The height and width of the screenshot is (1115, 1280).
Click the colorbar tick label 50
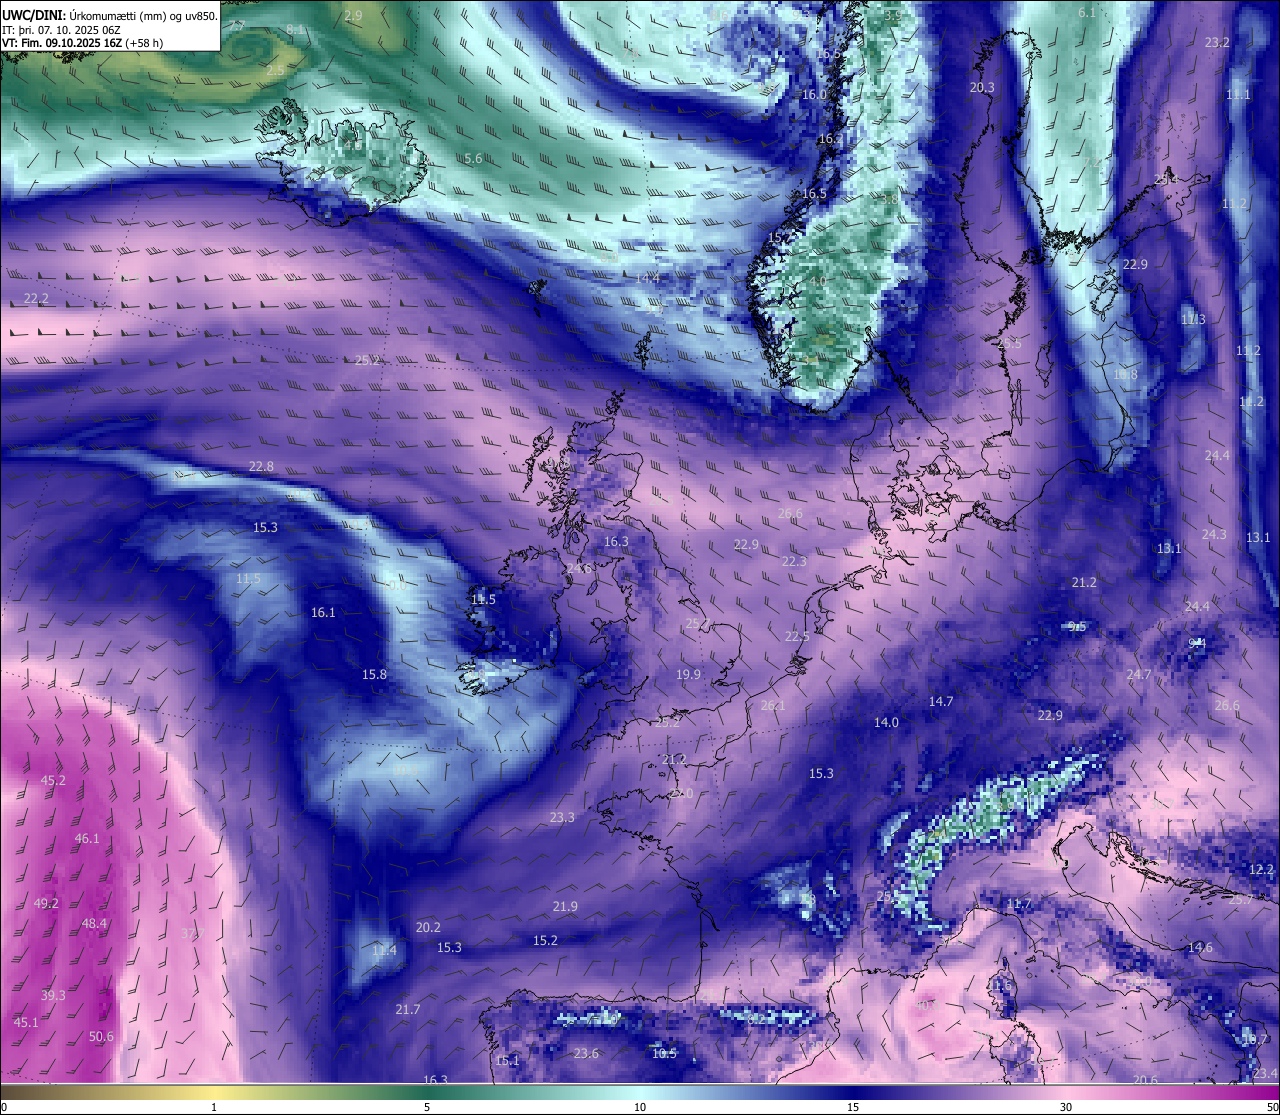[x=1271, y=1107]
